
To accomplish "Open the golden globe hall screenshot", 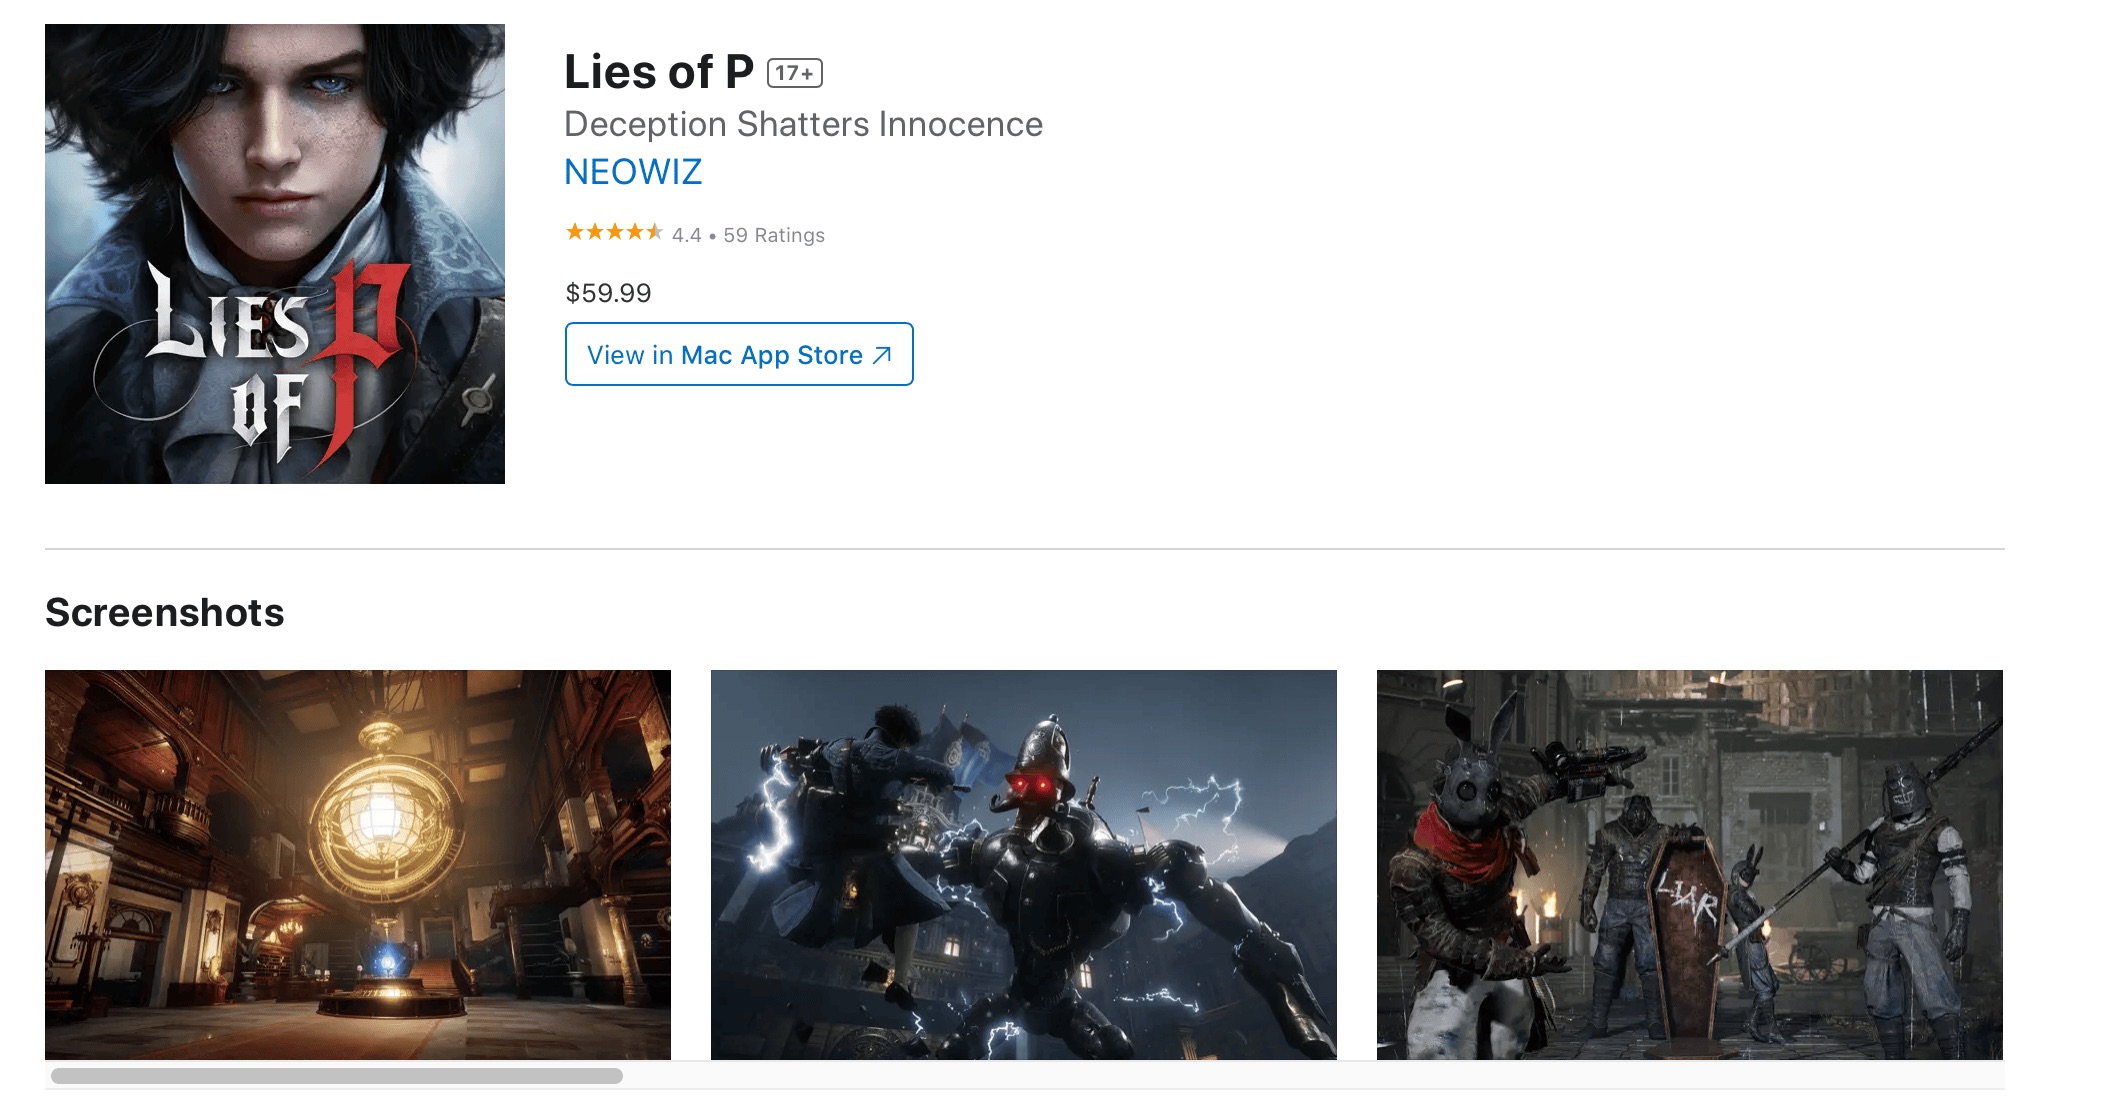I will click(x=358, y=864).
